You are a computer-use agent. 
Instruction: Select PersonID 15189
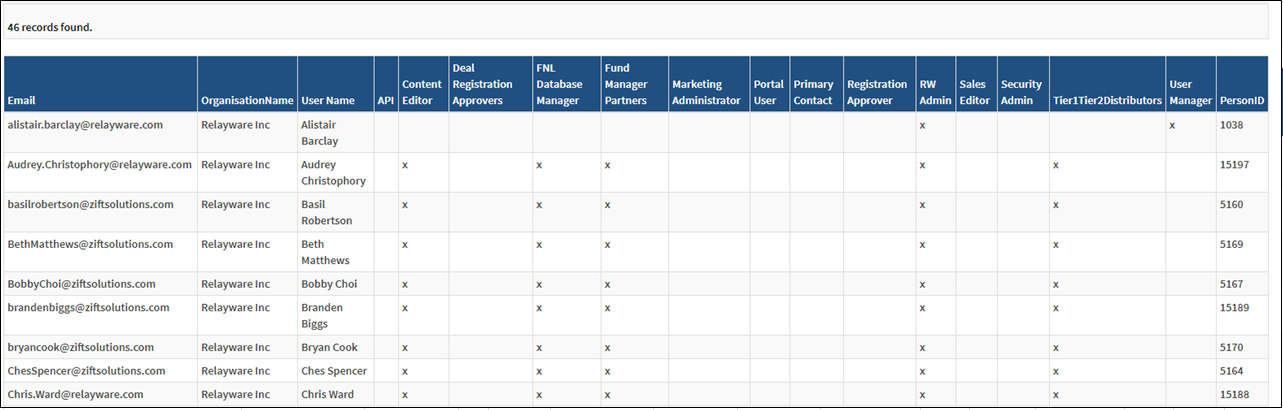pyautogui.click(x=1235, y=308)
